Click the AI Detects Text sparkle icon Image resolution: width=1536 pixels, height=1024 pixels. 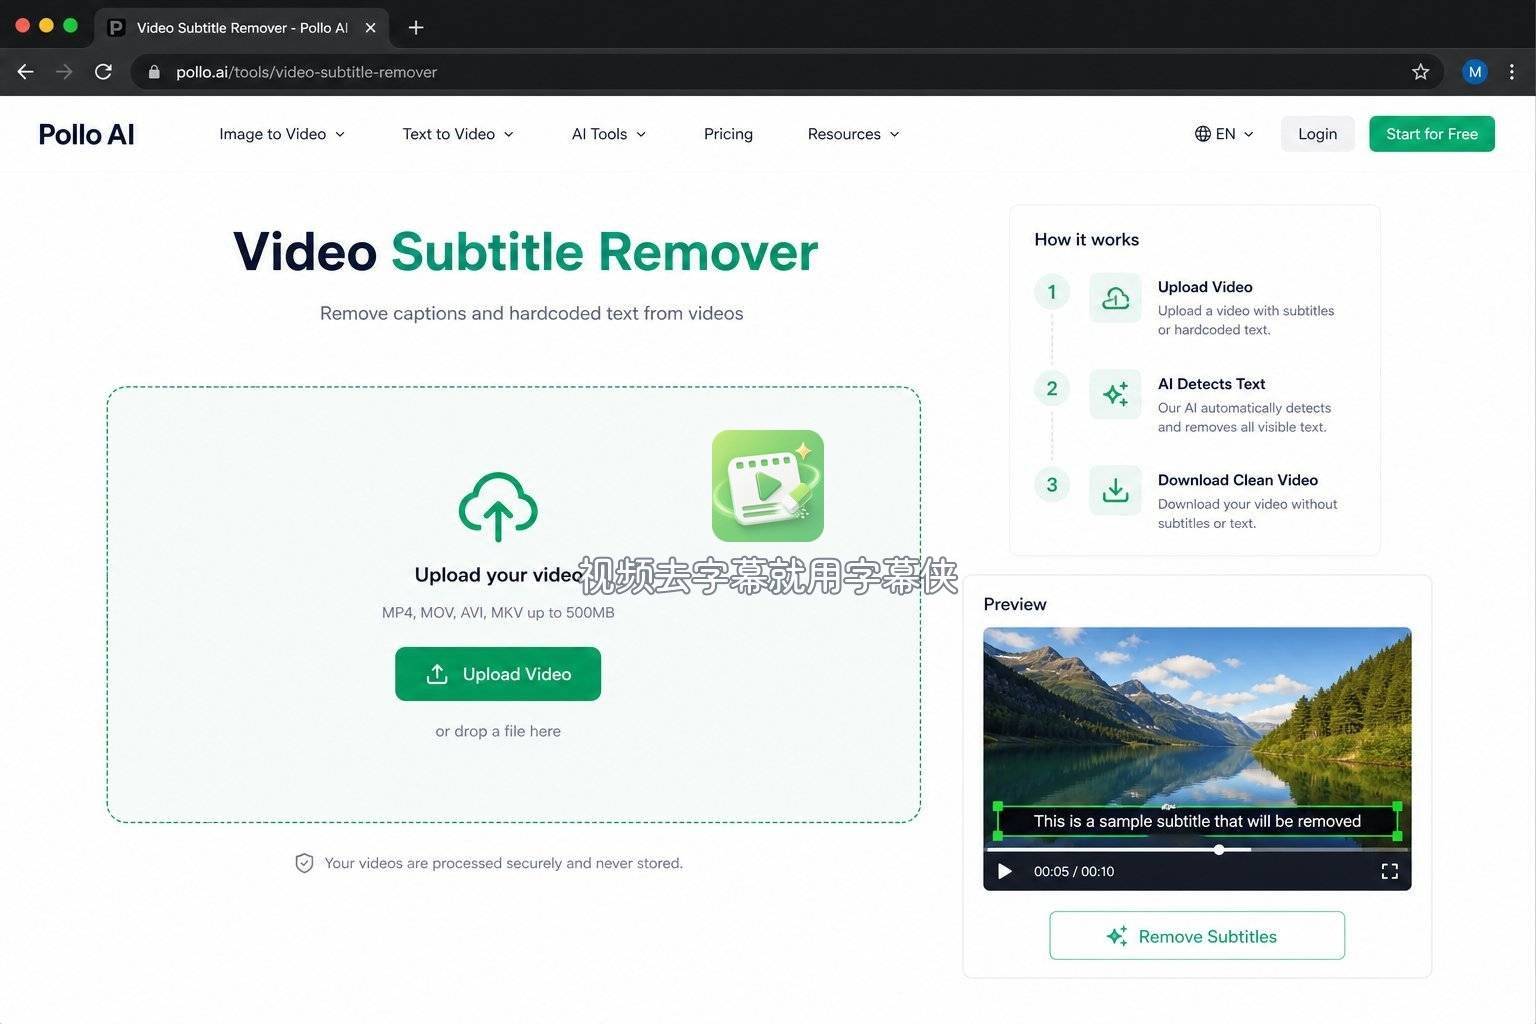(1115, 394)
